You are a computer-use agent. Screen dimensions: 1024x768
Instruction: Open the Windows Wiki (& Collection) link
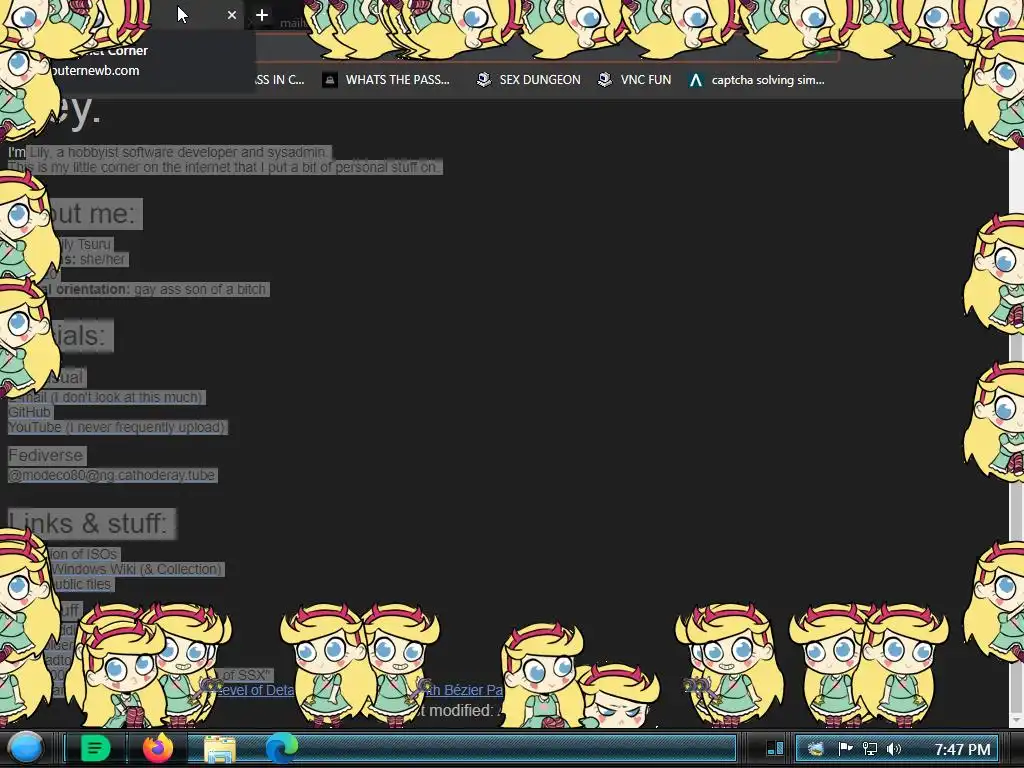137,569
